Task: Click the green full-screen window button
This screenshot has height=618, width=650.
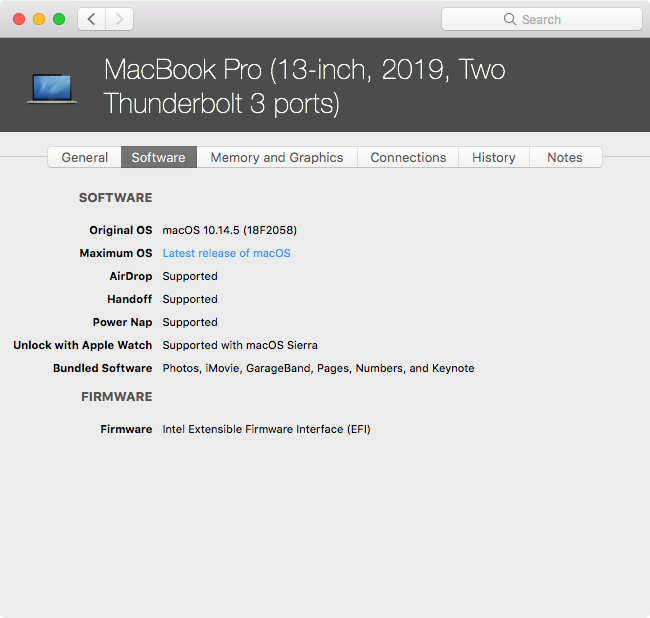Action: pyautogui.click(x=59, y=19)
